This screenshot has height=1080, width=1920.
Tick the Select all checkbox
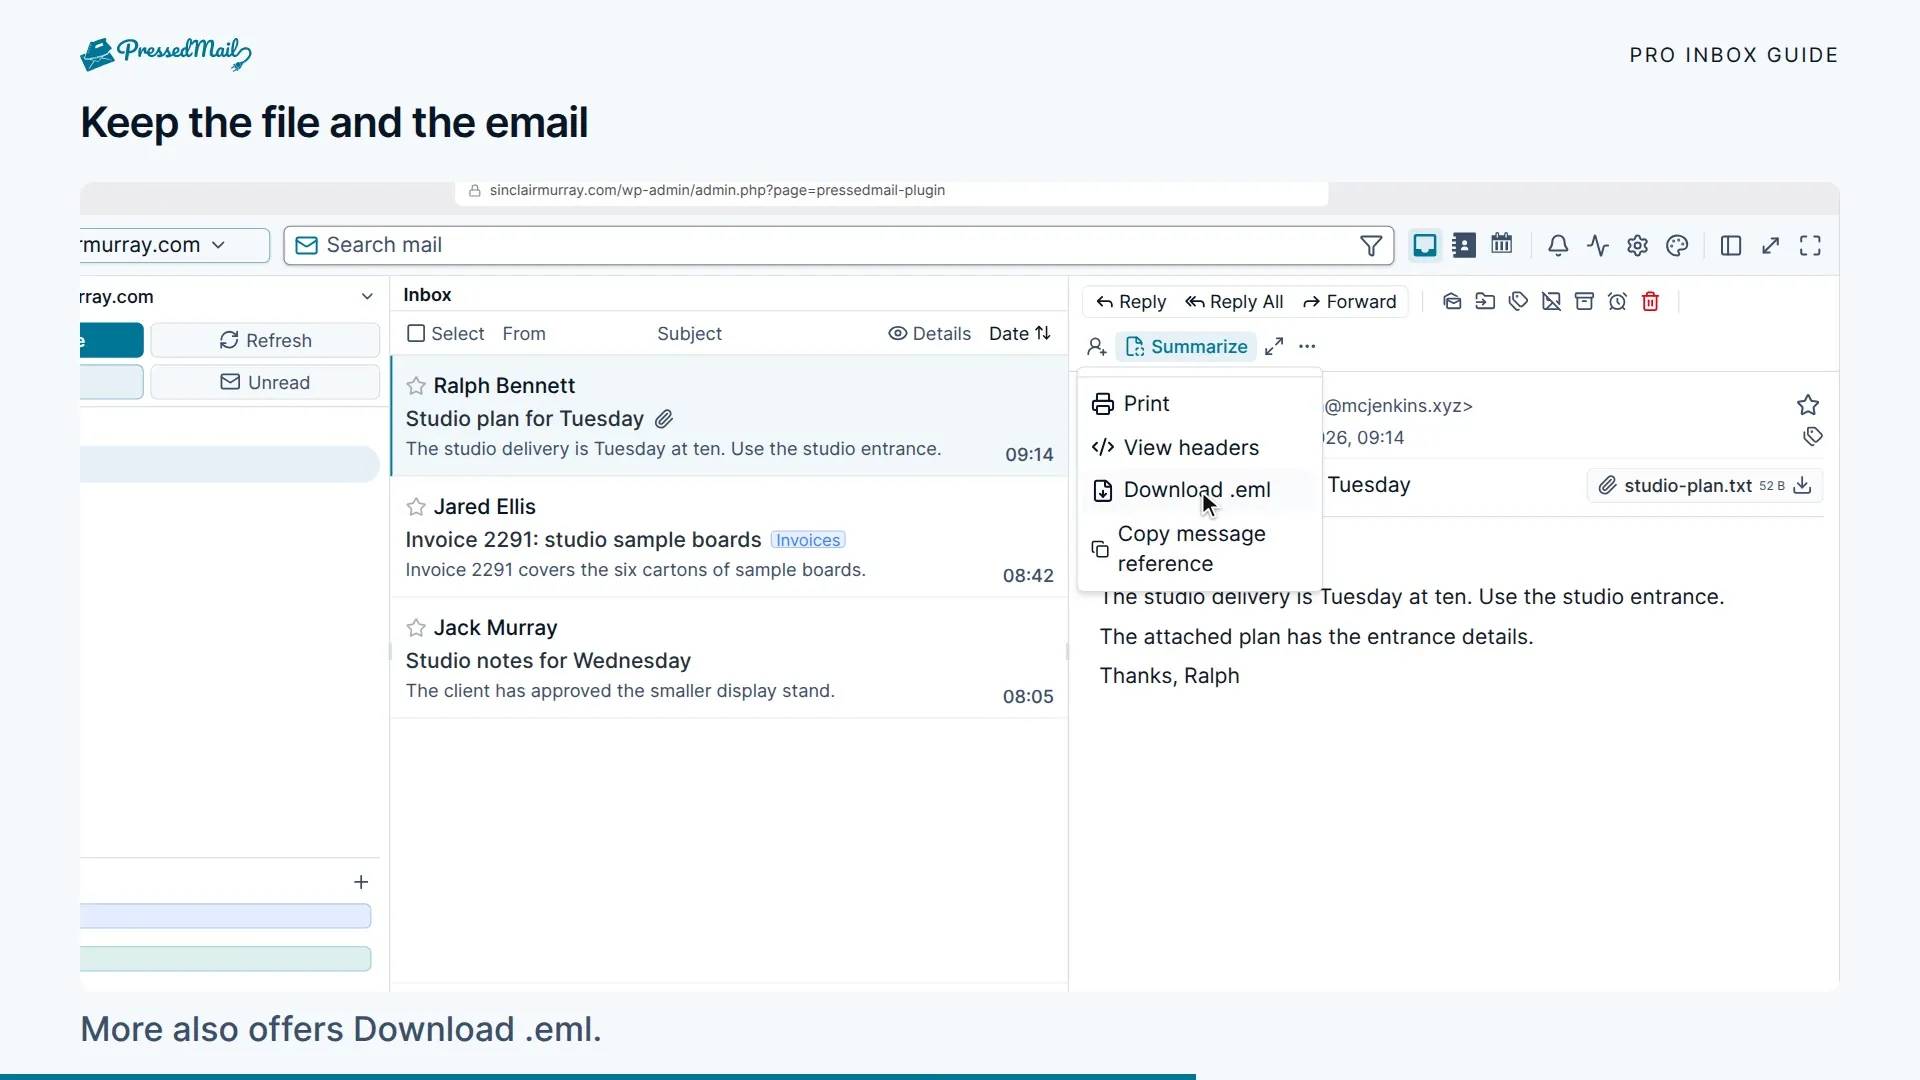tap(416, 334)
